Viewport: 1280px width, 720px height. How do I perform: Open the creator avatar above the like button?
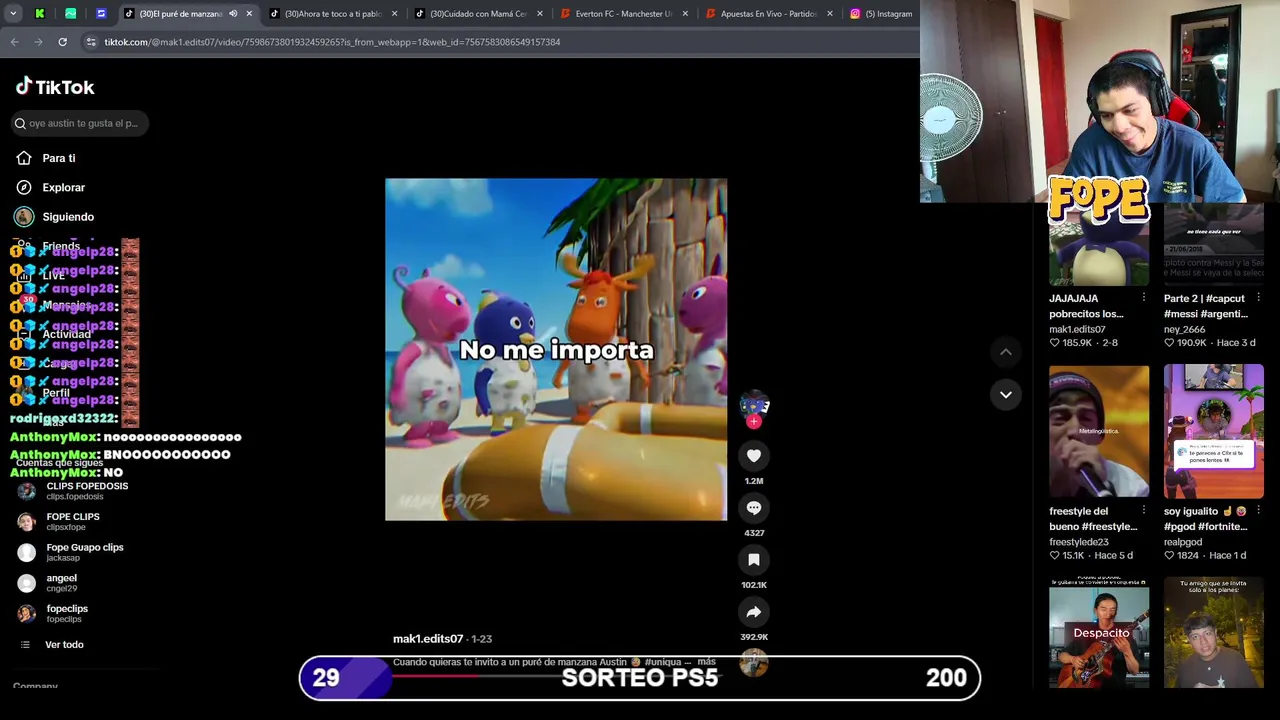tap(754, 404)
